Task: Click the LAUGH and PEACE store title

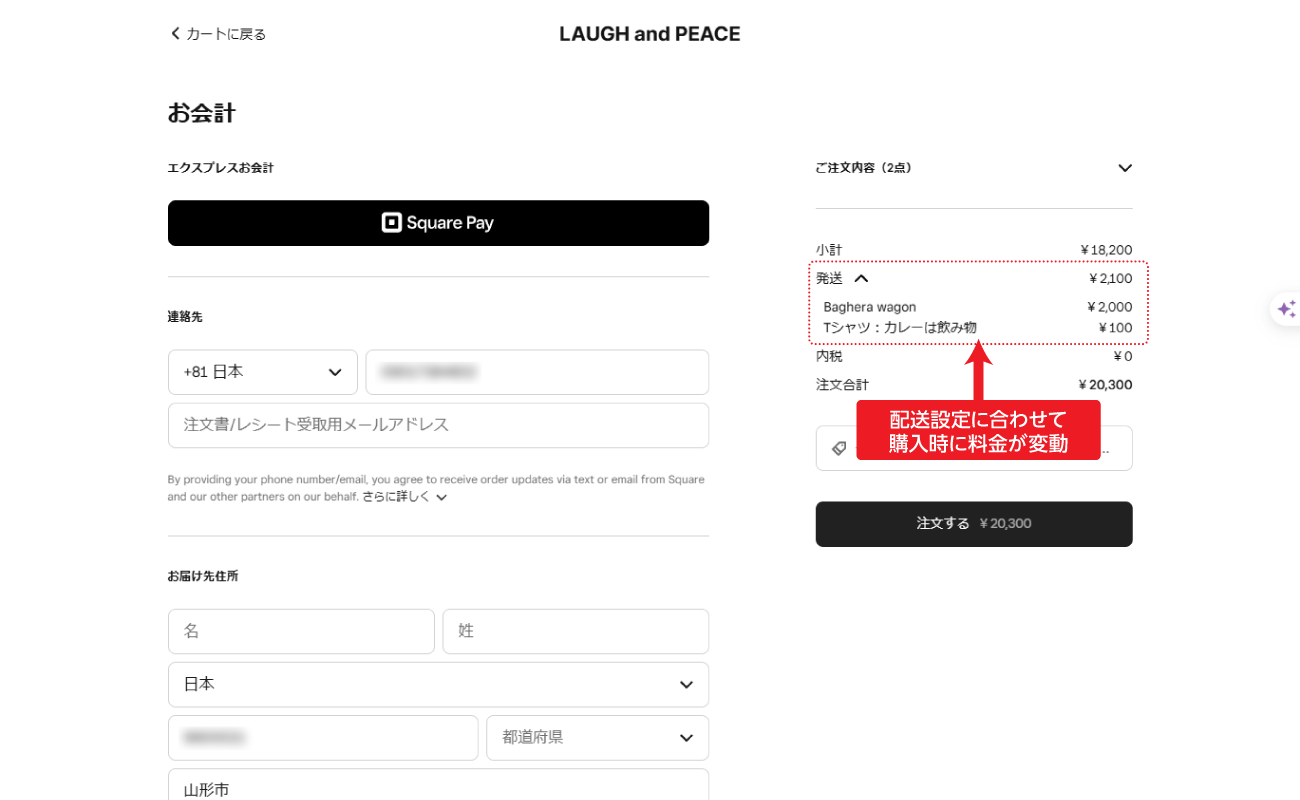Action: 650,34
